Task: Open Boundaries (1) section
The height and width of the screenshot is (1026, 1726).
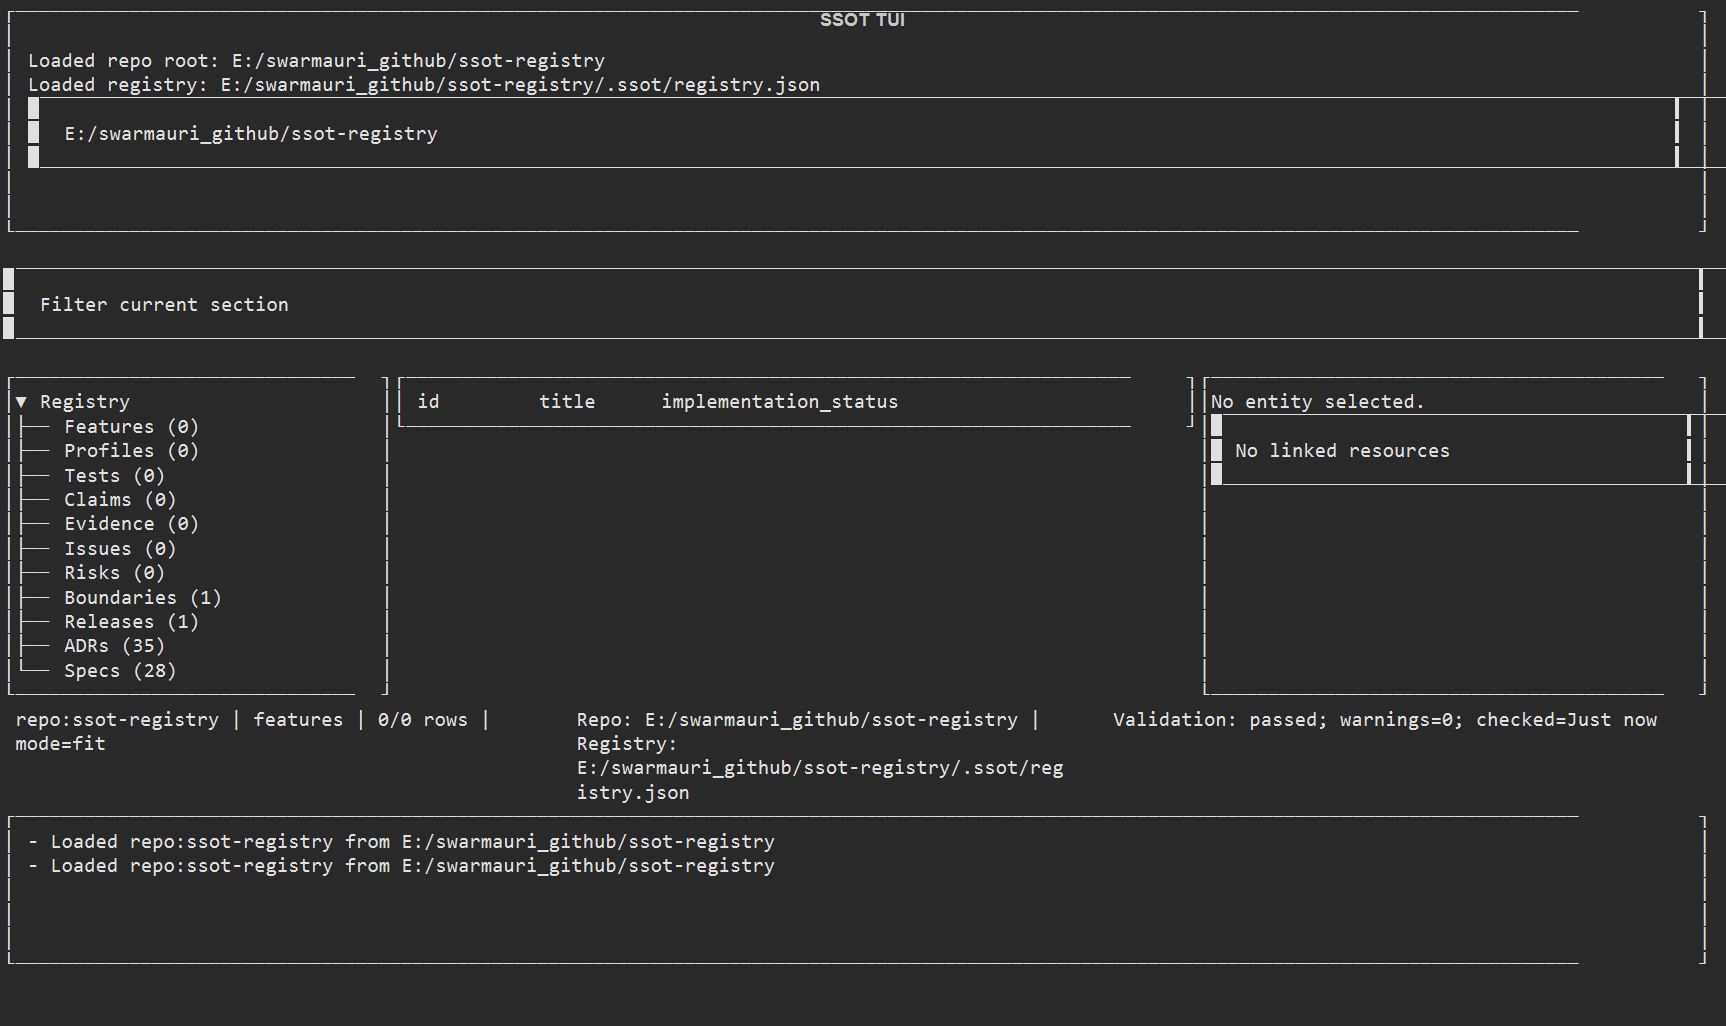Action: click(x=143, y=598)
